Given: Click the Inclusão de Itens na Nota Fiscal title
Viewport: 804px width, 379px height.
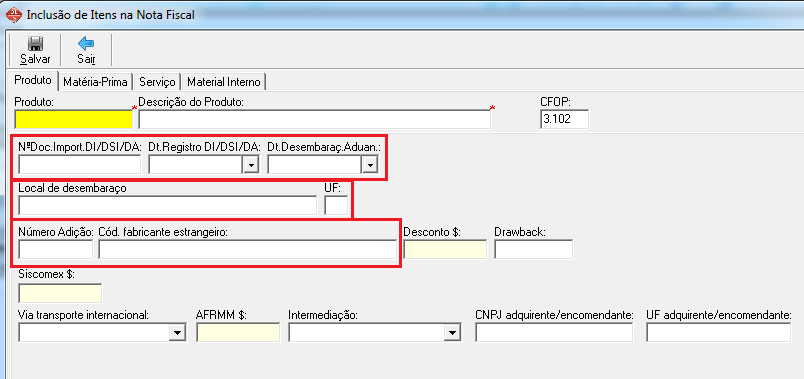Looking at the screenshot, I should pos(110,15).
